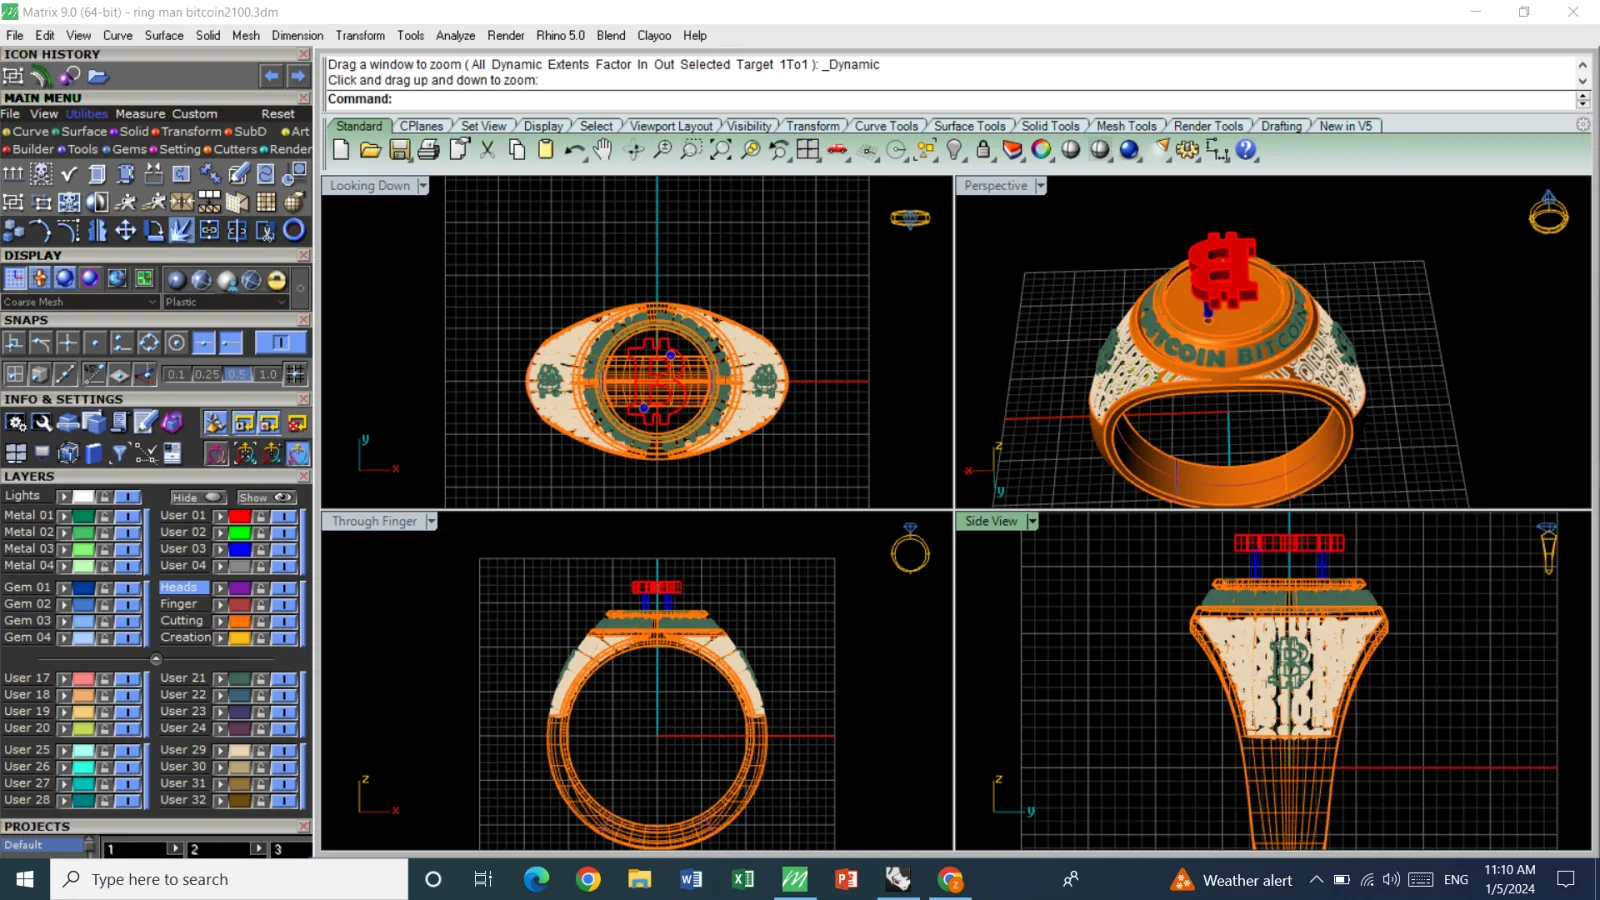Open the Transform menu in menu bar

(360, 35)
